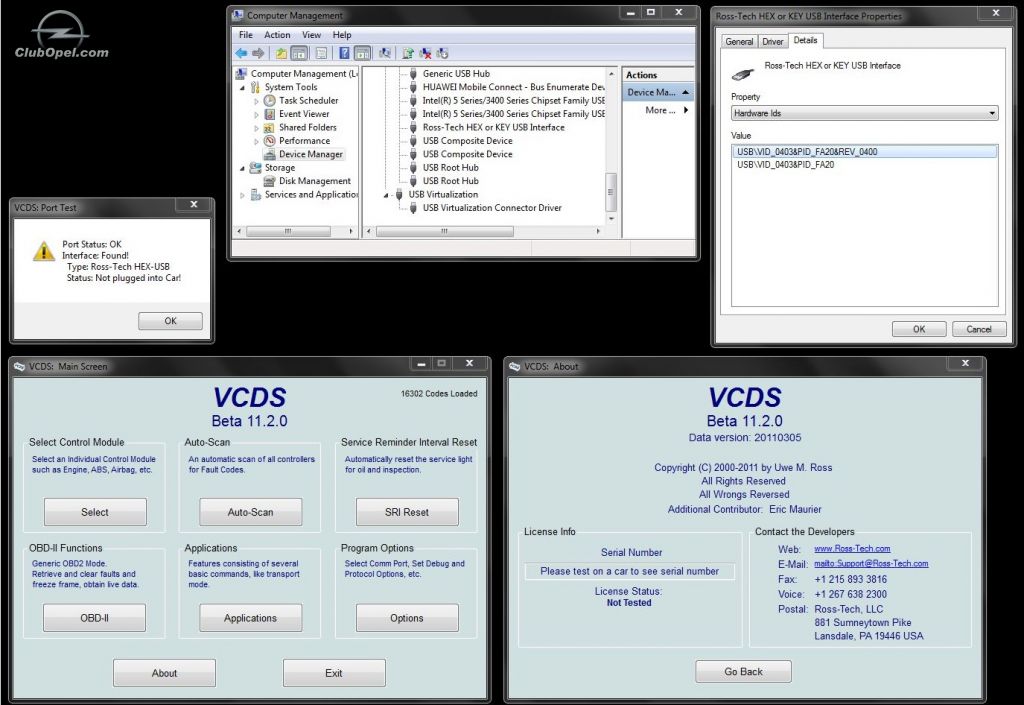The width and height of the screenshot is (1024, 705).
Task: Select HUAWEI Mobile Connect device entry
Action: [x=513, y=87]
